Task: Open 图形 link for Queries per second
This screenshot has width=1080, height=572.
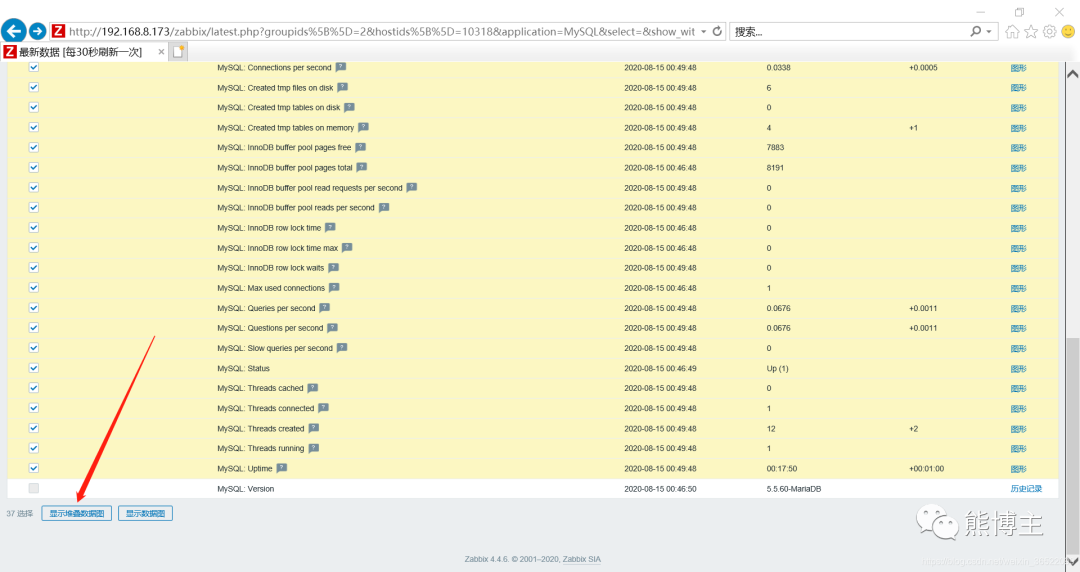Action: [x=1018, y=309]
